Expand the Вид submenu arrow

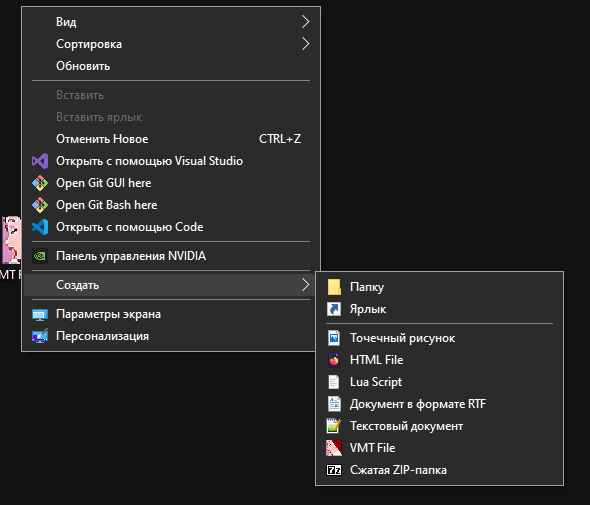(x=306, y=22)
